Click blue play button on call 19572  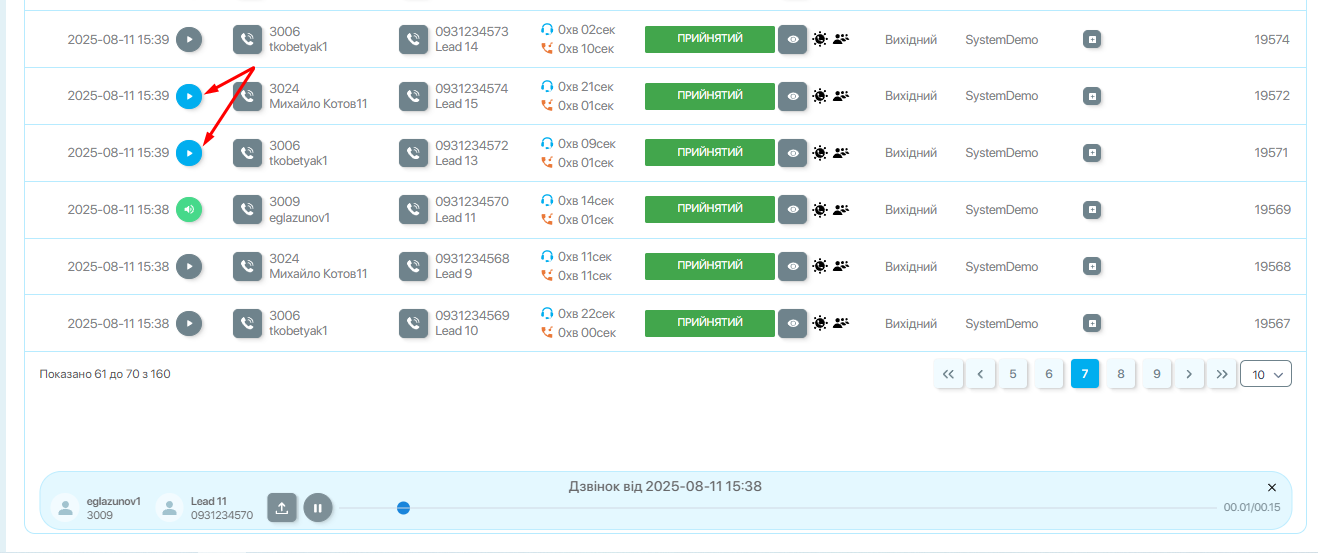(x=189, y=96)
